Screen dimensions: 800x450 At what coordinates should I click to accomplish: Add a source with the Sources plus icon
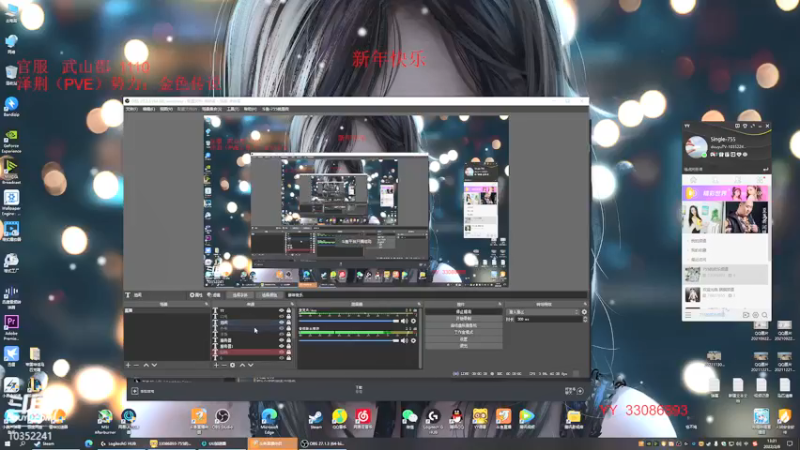tap(216, 365)
